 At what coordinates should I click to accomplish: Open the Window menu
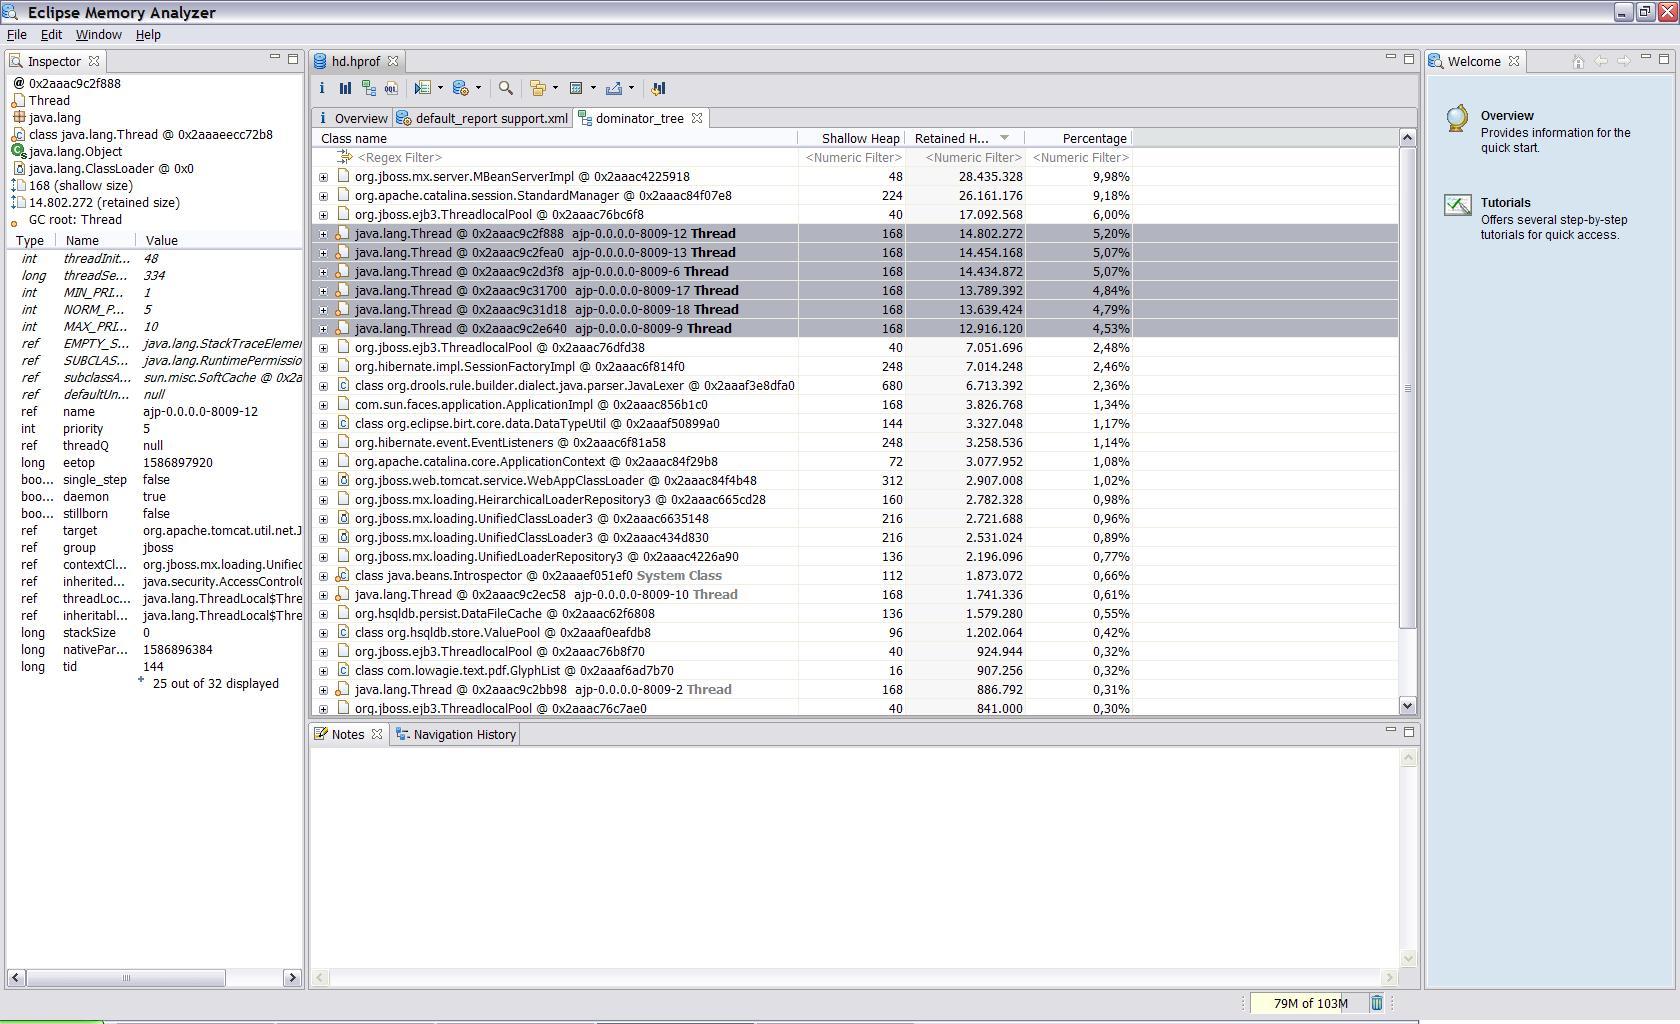[x=99, y=34]
